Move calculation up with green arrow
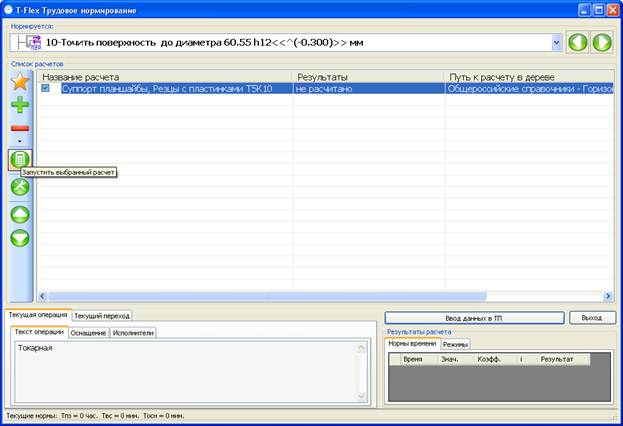Screen dimensions: 623x426 (20, 215)
